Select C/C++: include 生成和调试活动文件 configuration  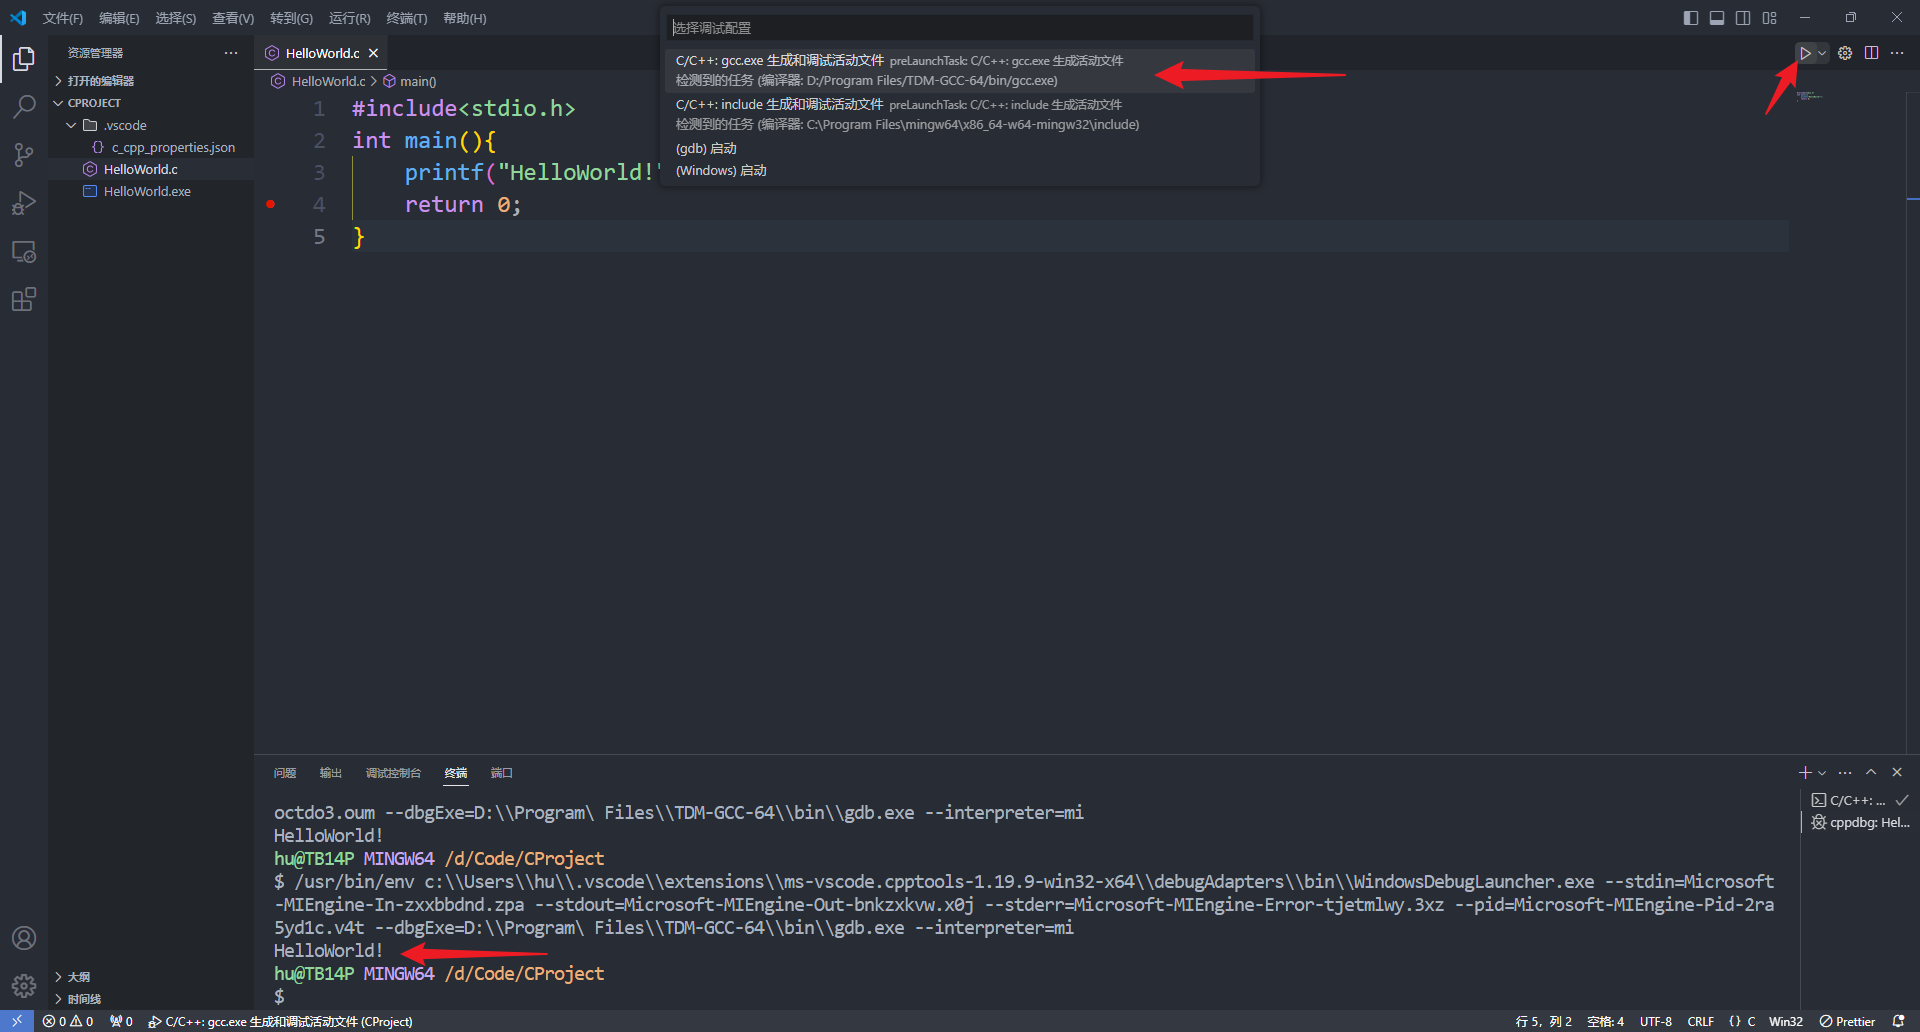tap(960, 115)
